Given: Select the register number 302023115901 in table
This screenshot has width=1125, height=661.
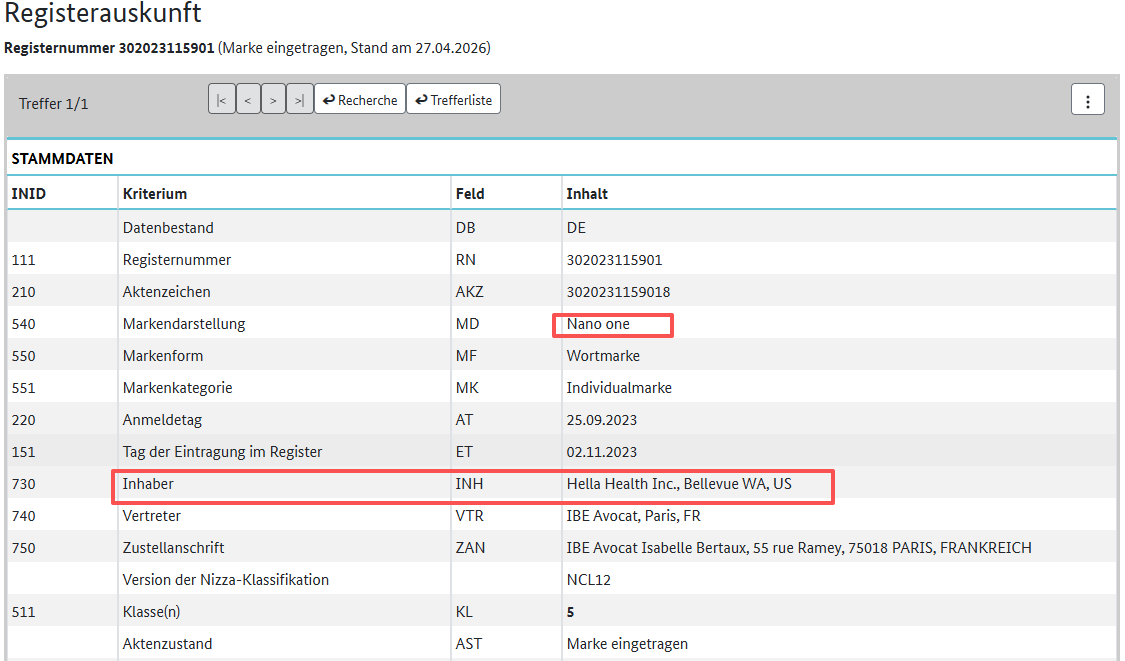Looking at the screenshot, I should click(614, 260).
